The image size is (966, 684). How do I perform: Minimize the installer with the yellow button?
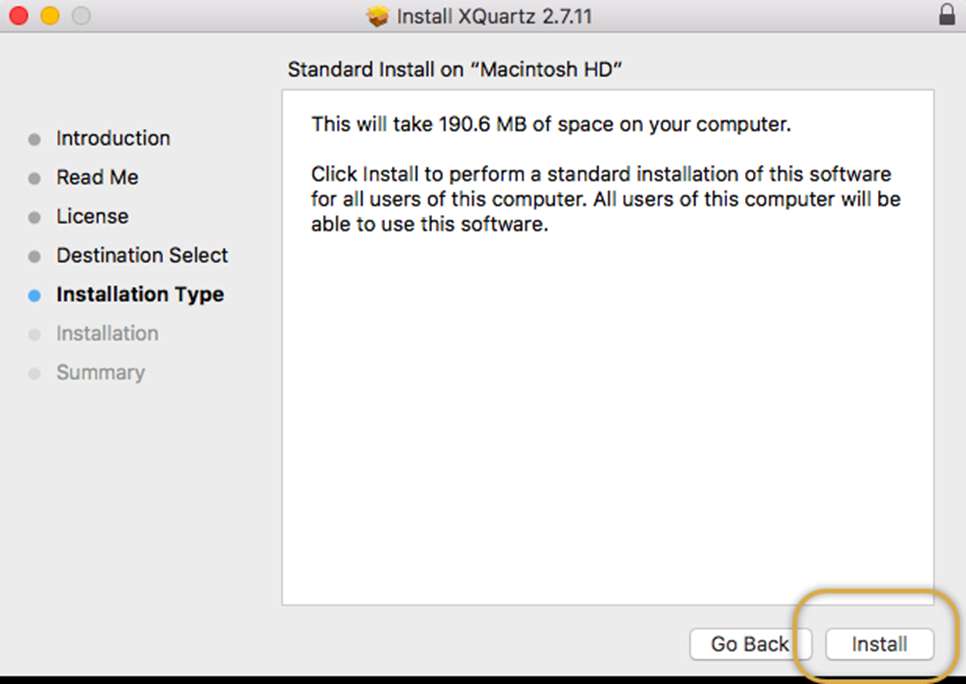pyautogui.click(x=49, y=16)
